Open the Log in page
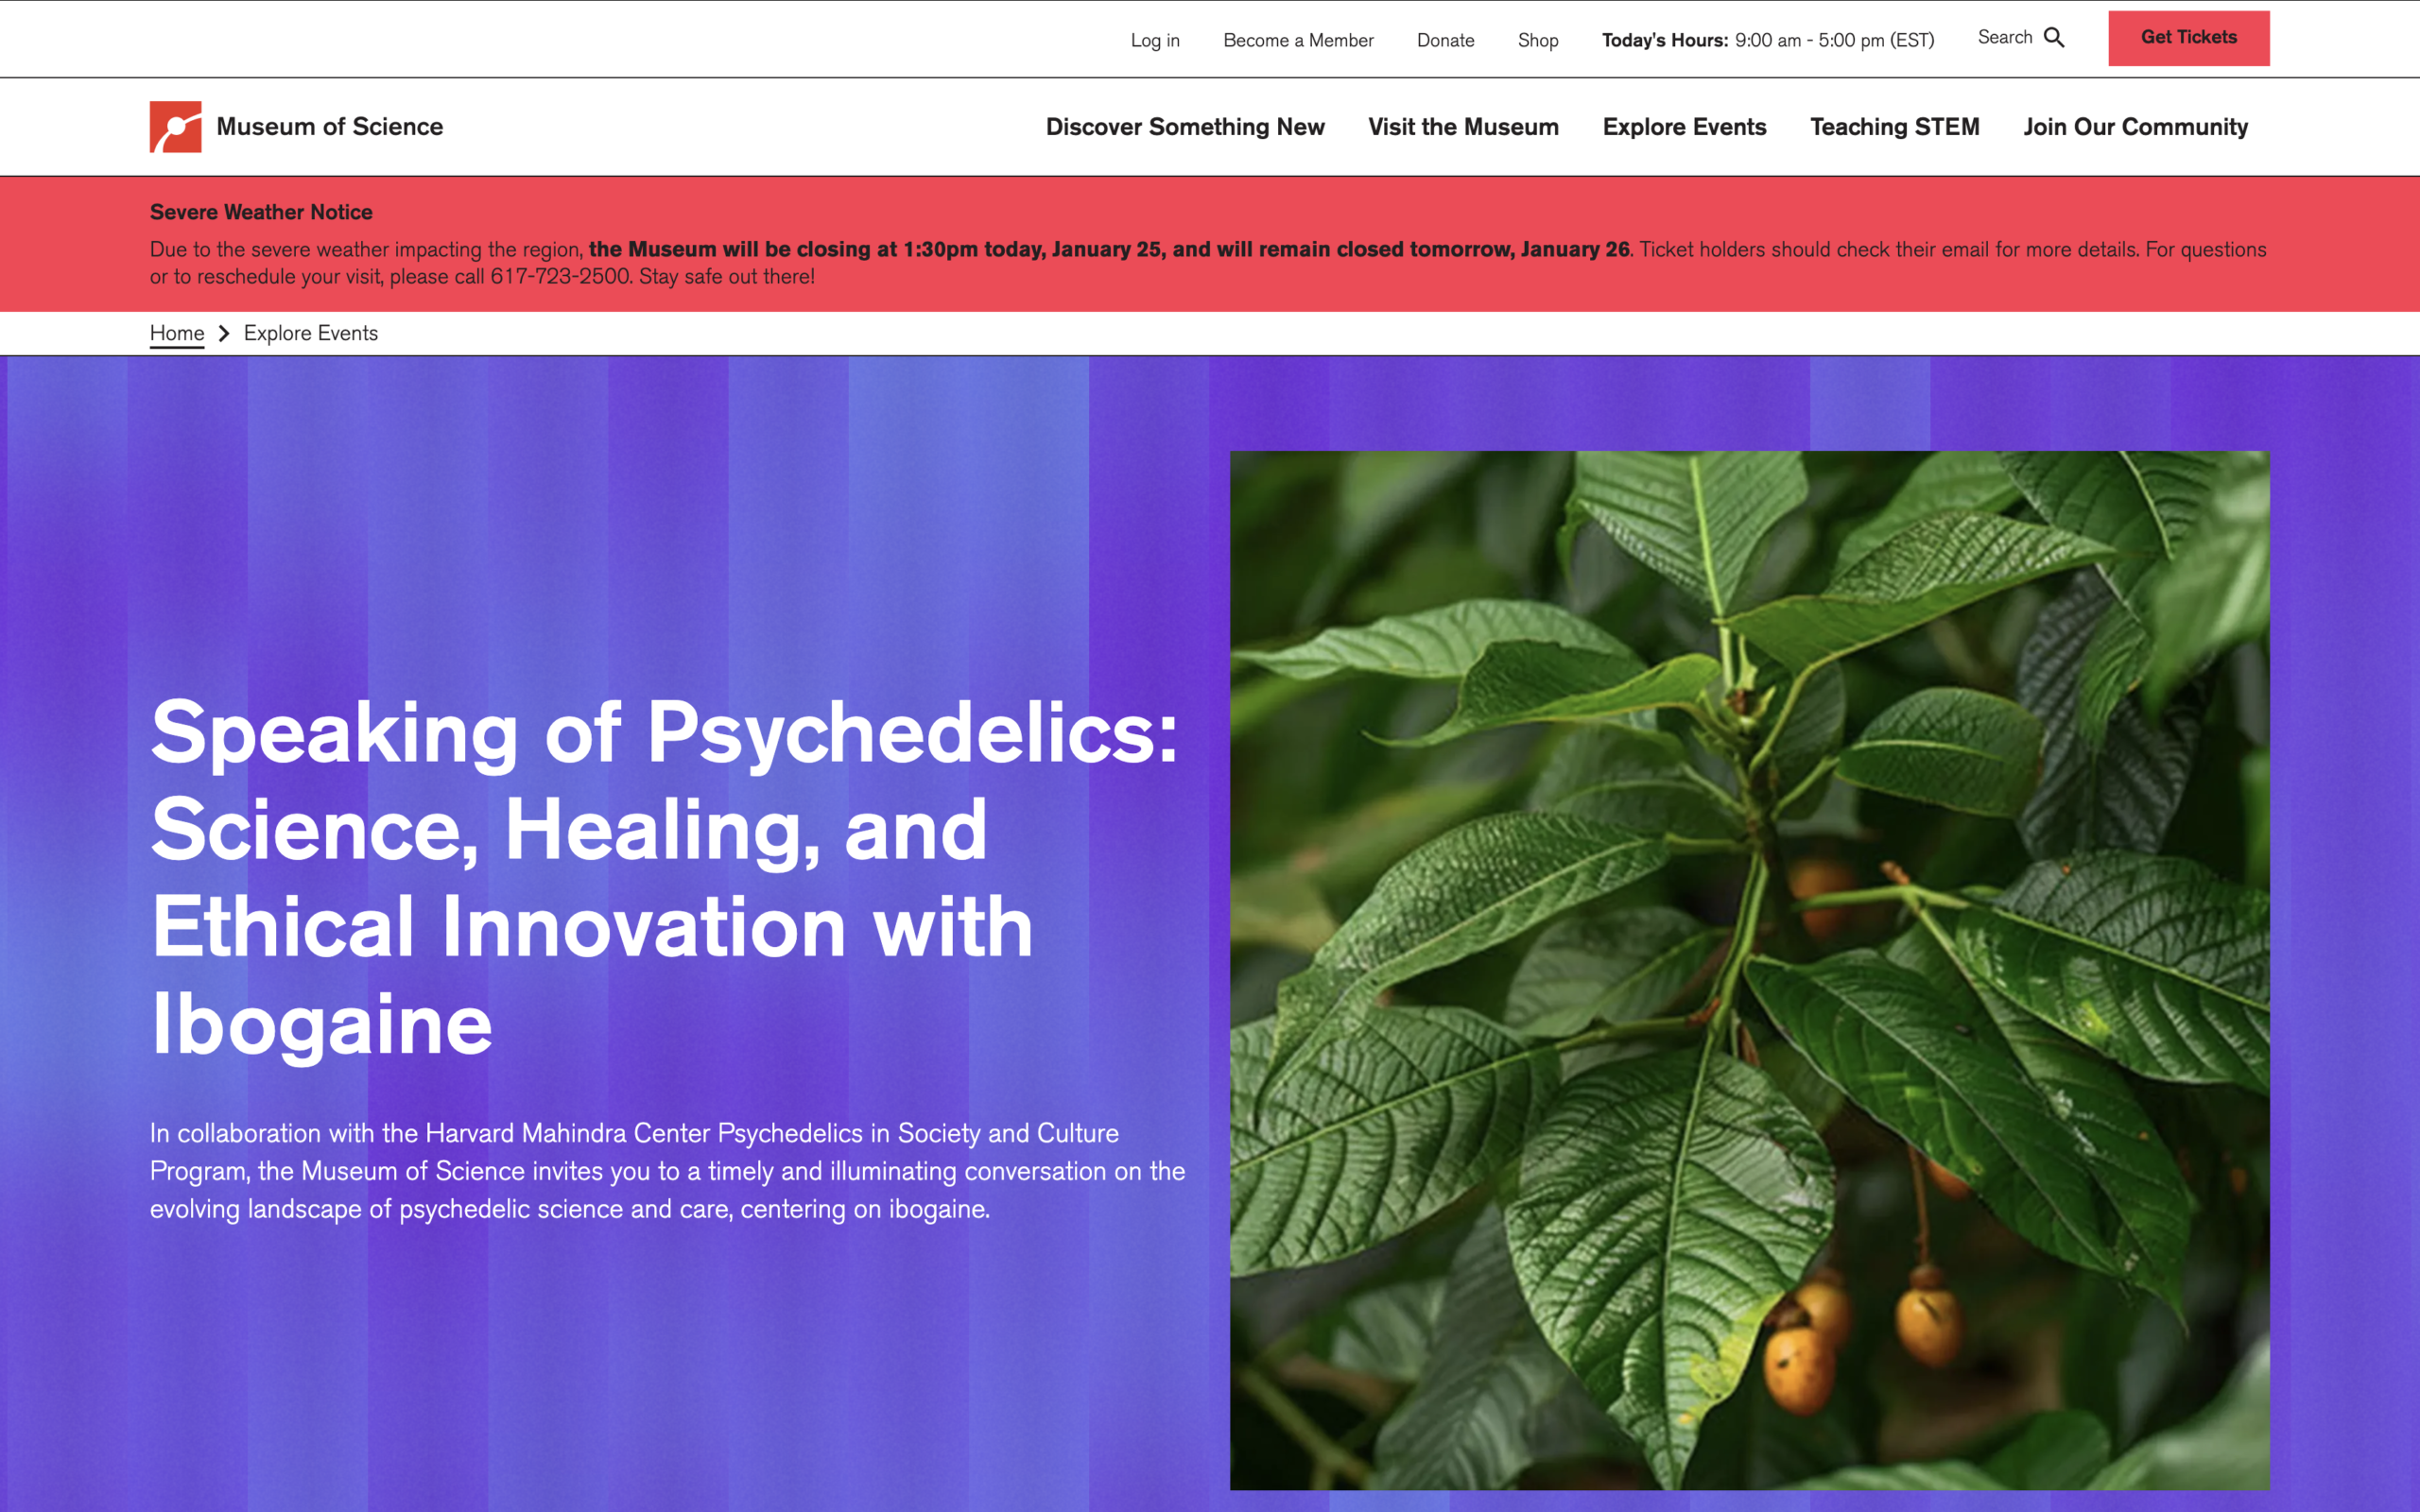 point(1154,39)
